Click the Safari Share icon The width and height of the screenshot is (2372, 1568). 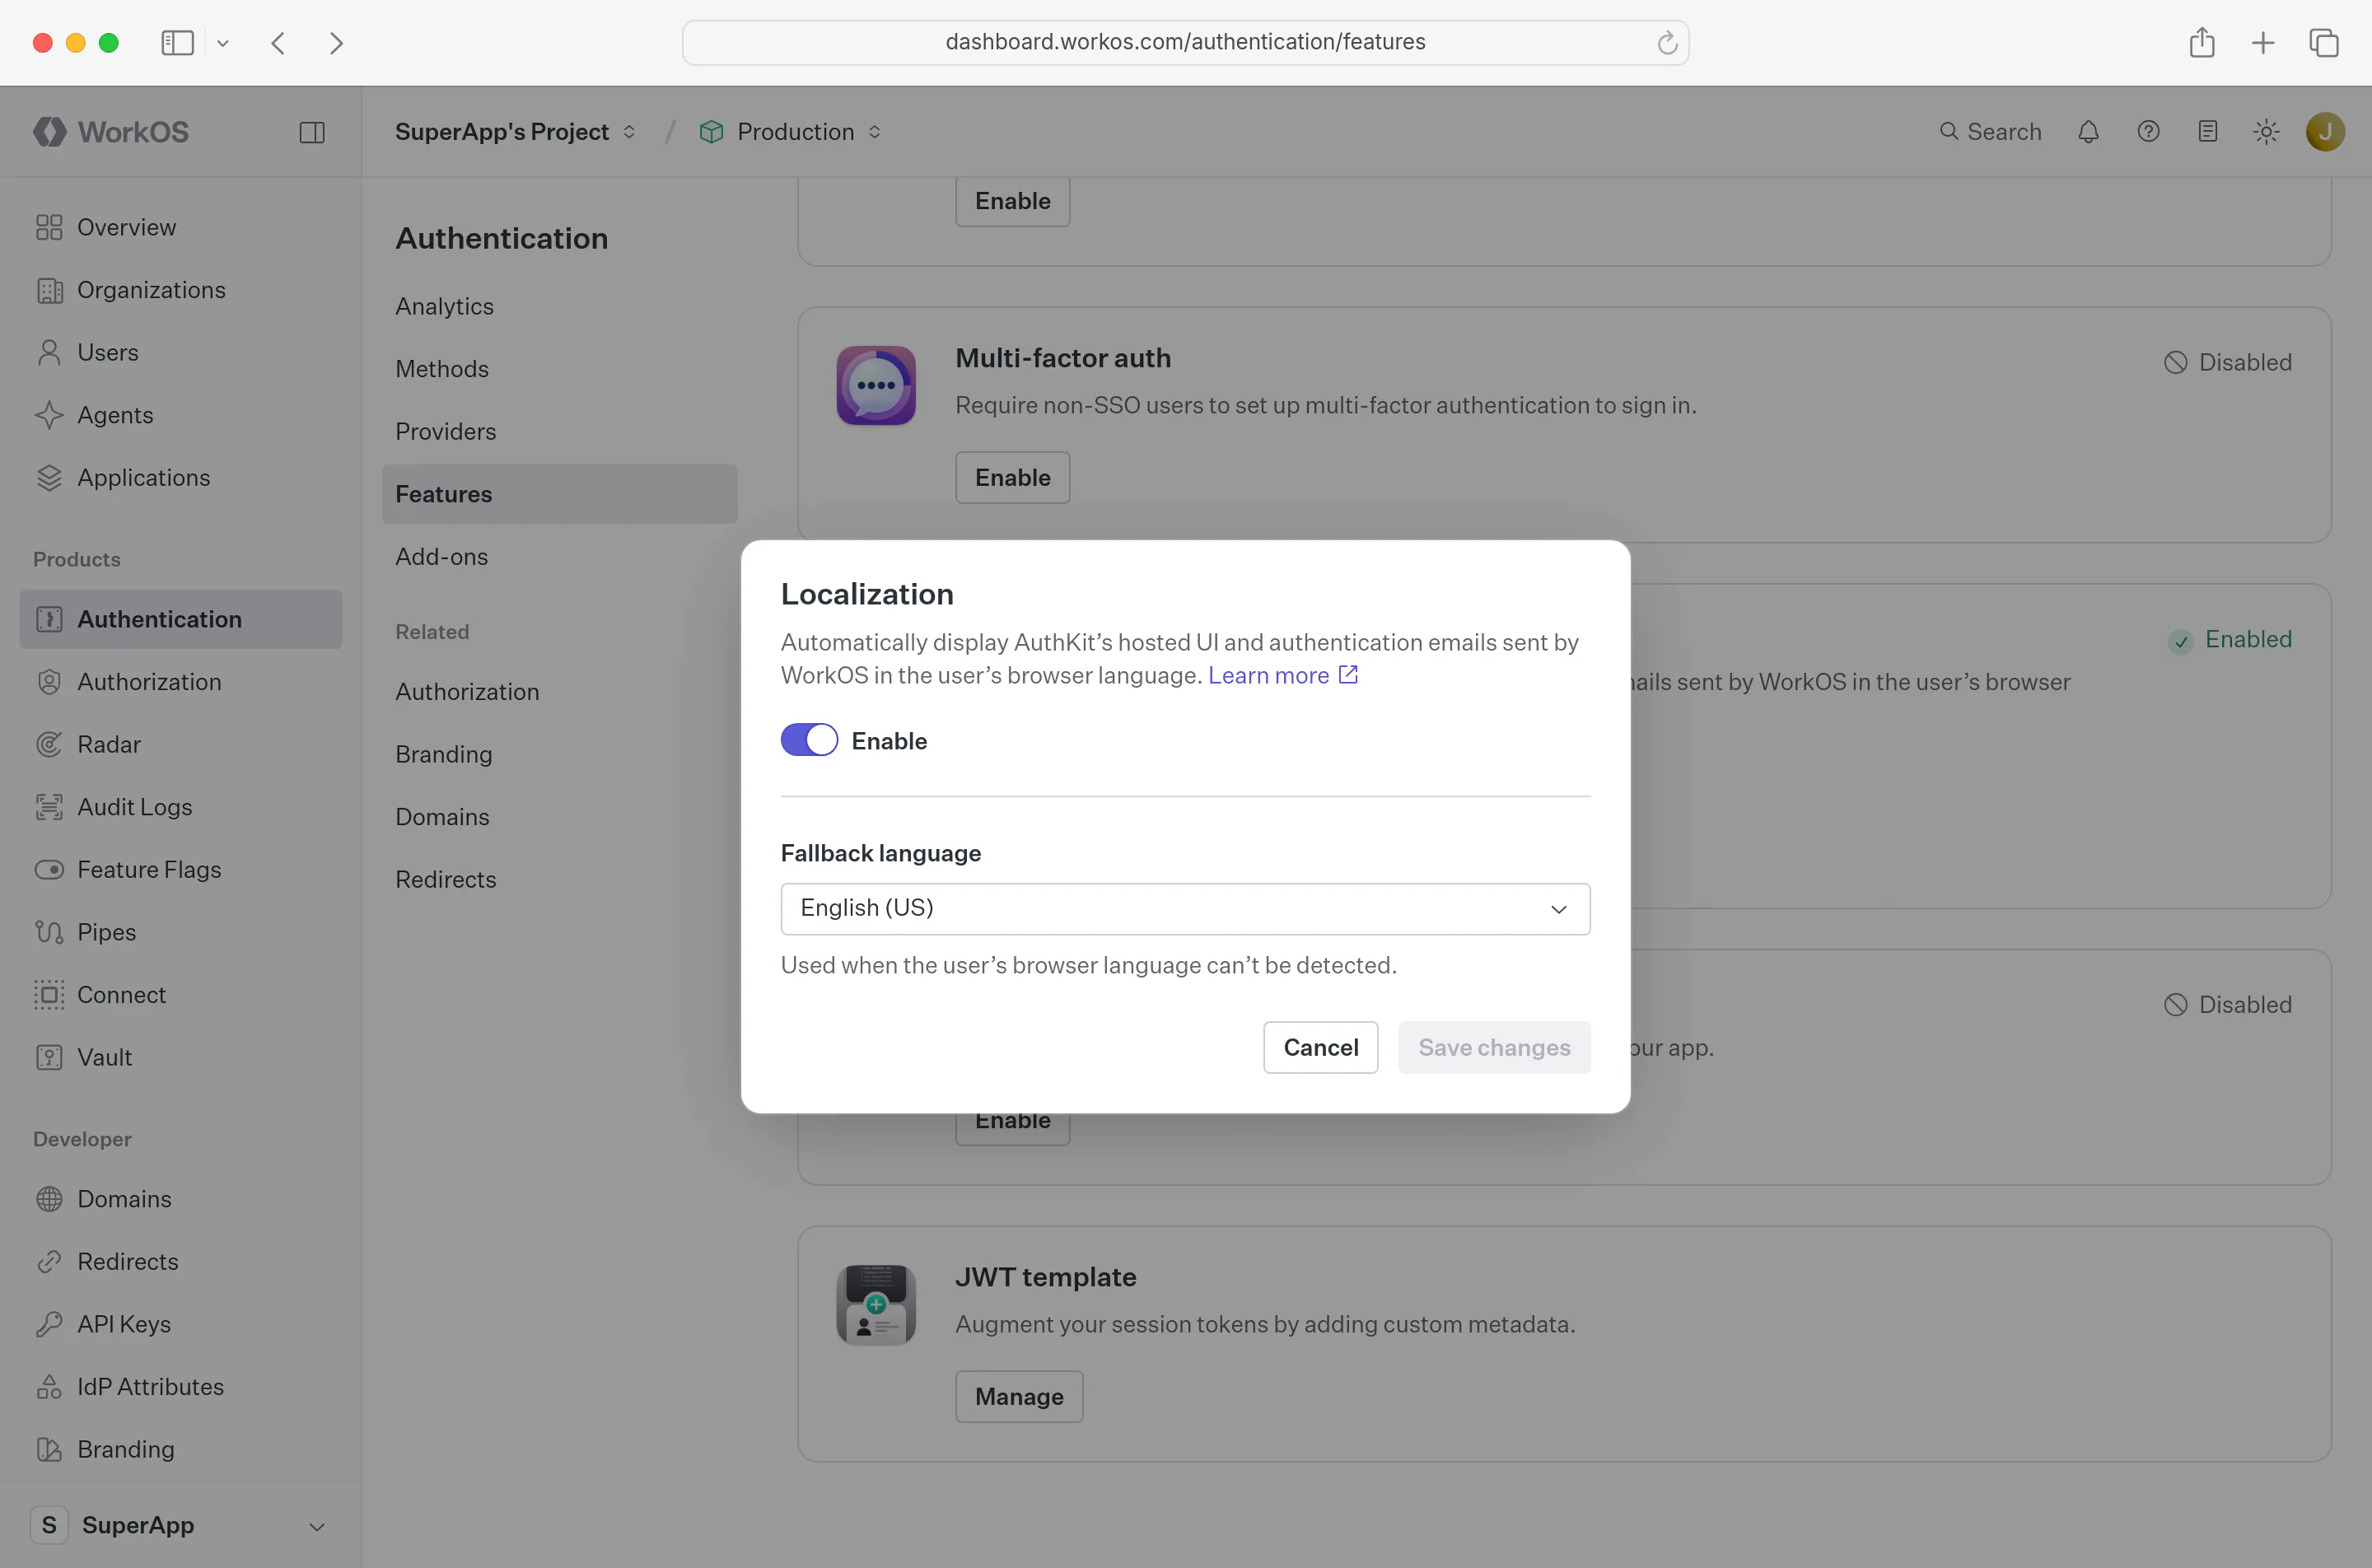click(2202, 42)
